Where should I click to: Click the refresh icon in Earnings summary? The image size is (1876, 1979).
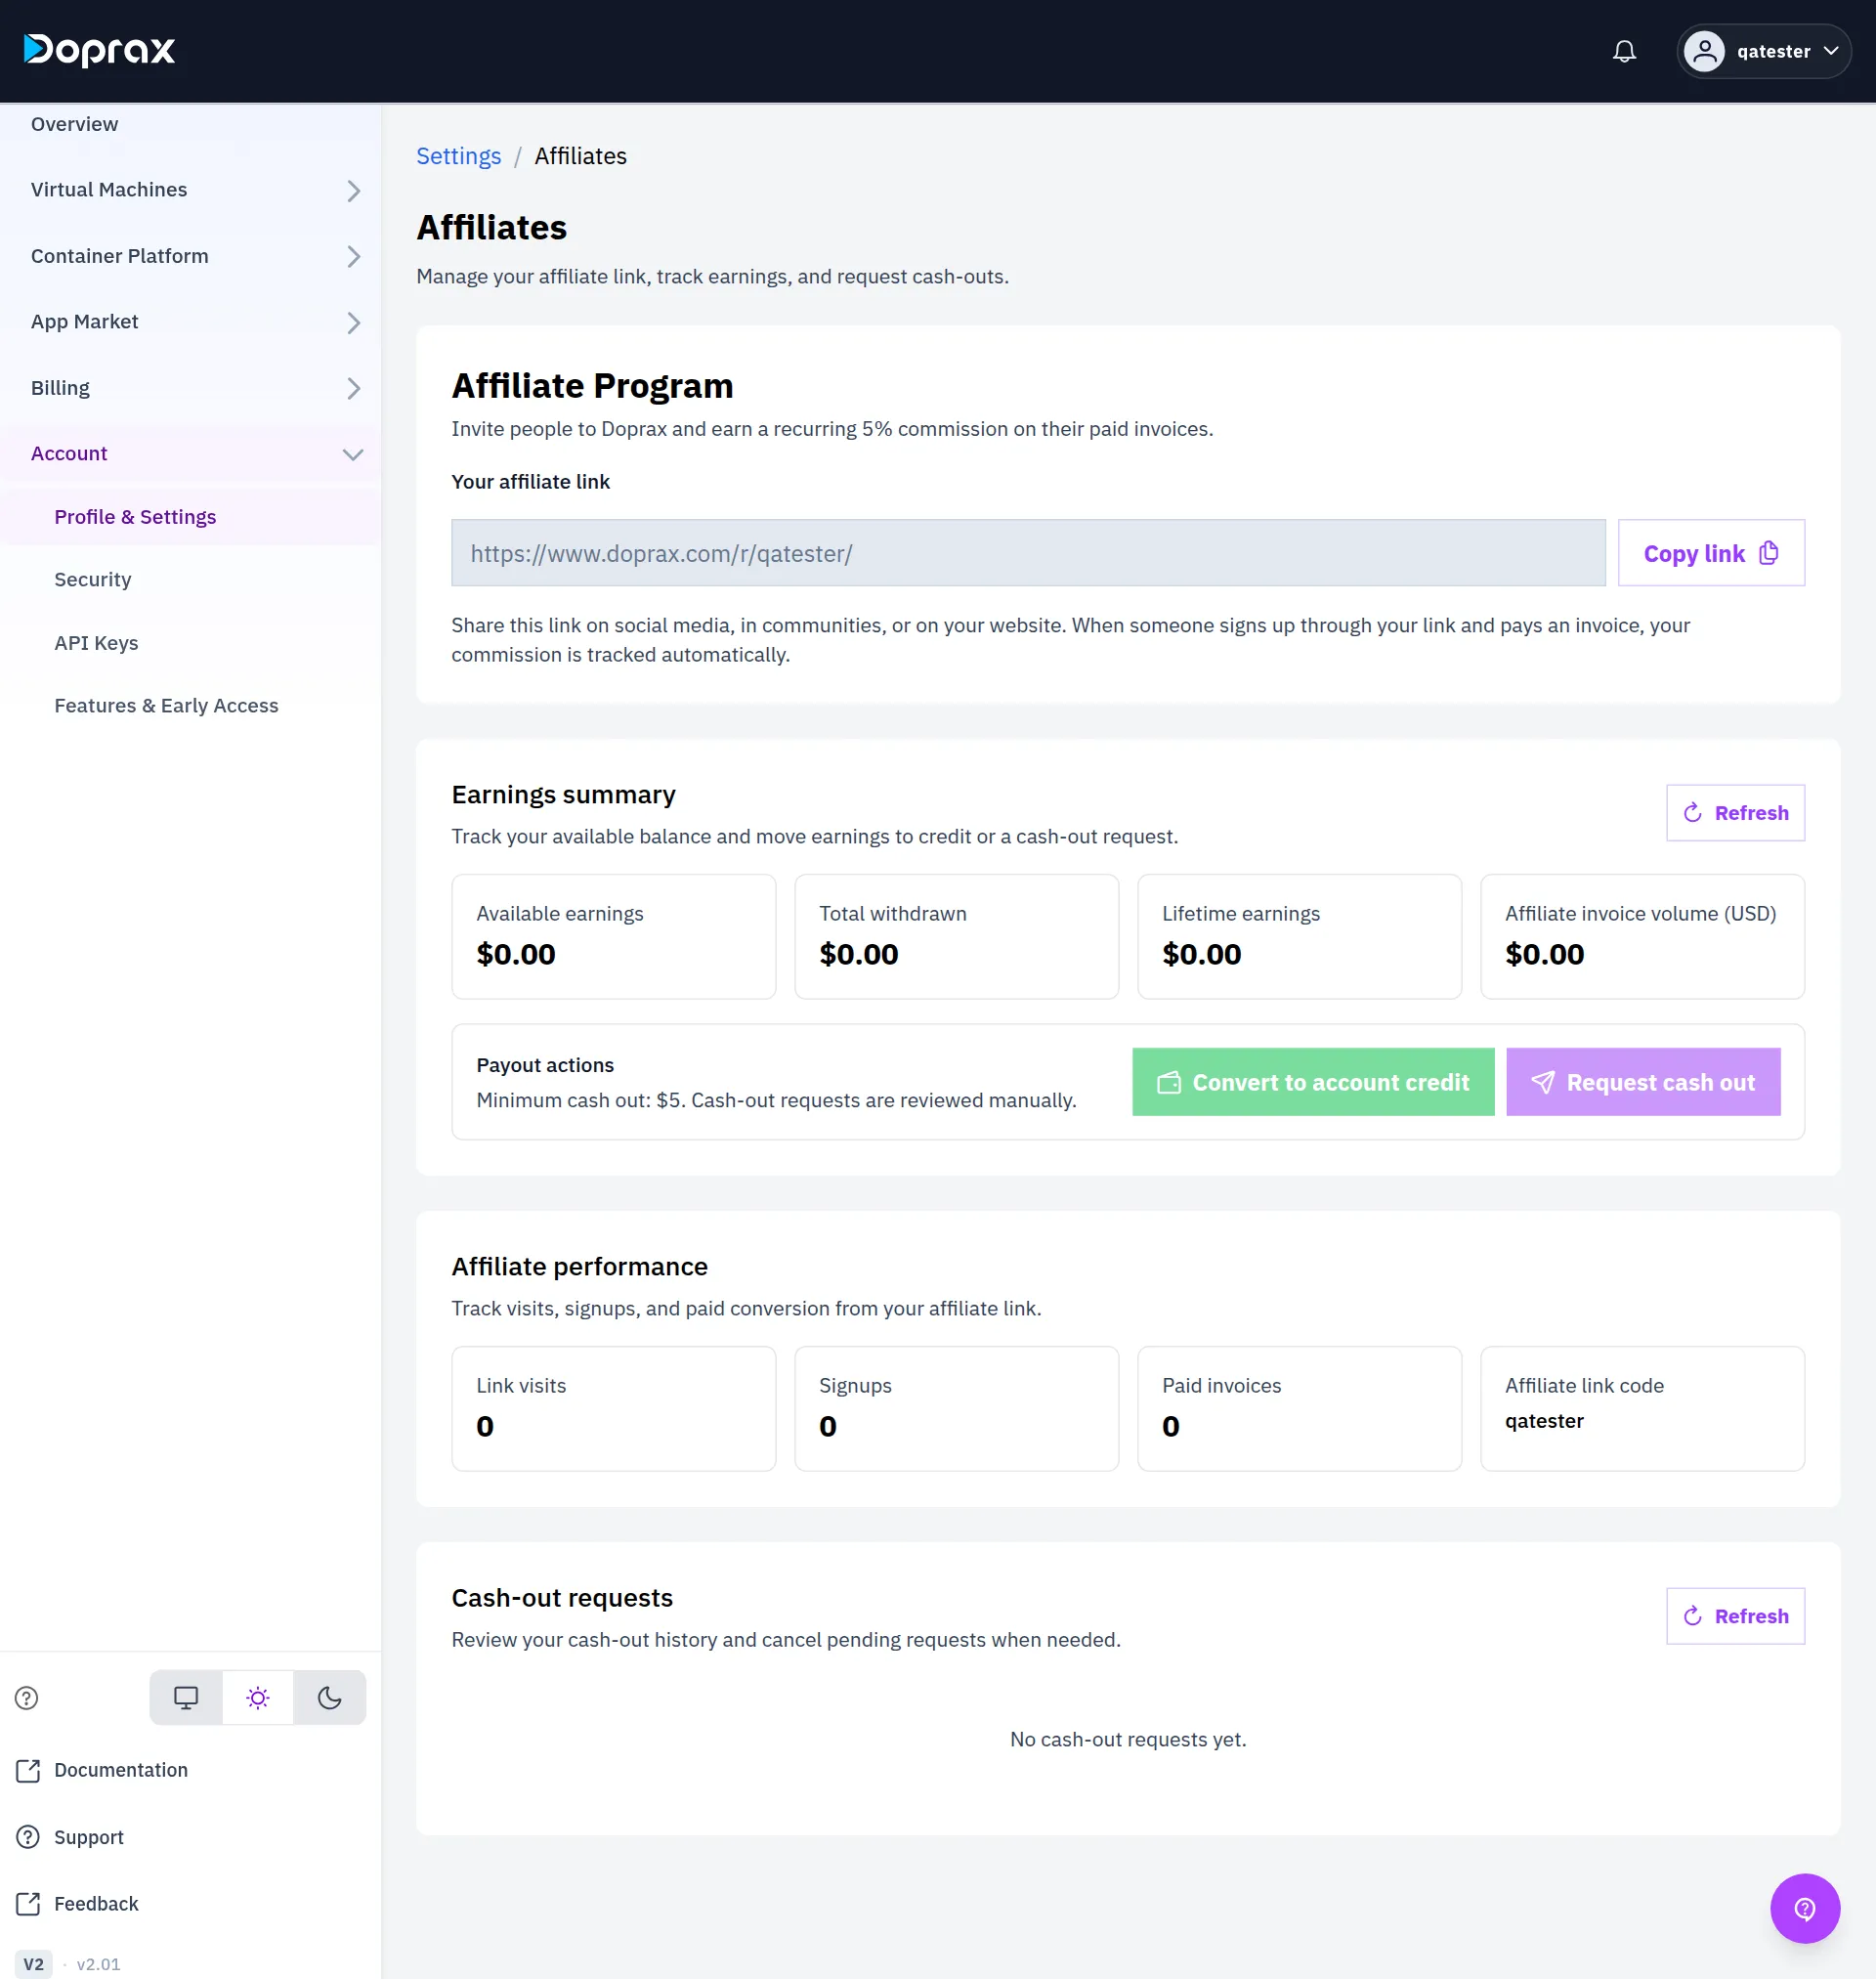[1692, 813]
